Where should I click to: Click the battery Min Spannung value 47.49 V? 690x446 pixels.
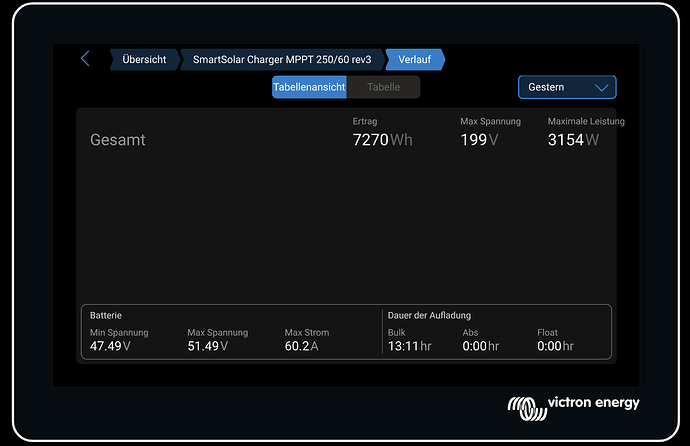coord(110,346)
